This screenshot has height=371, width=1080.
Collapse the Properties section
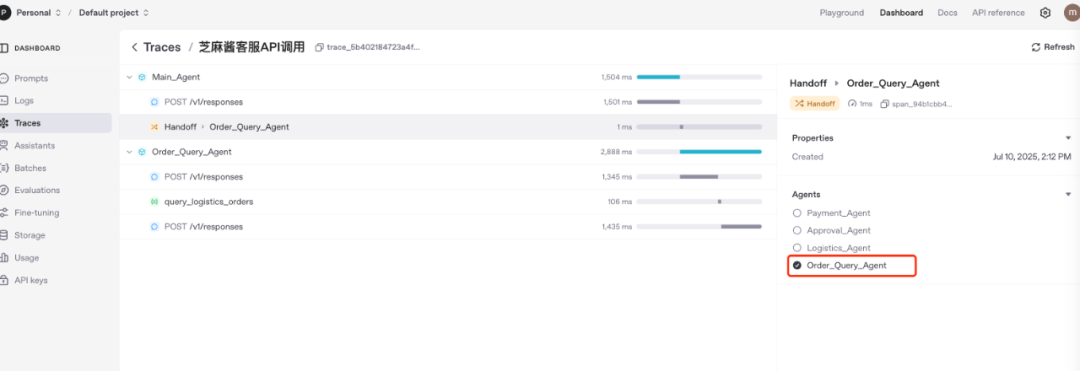coord(1068,138)
